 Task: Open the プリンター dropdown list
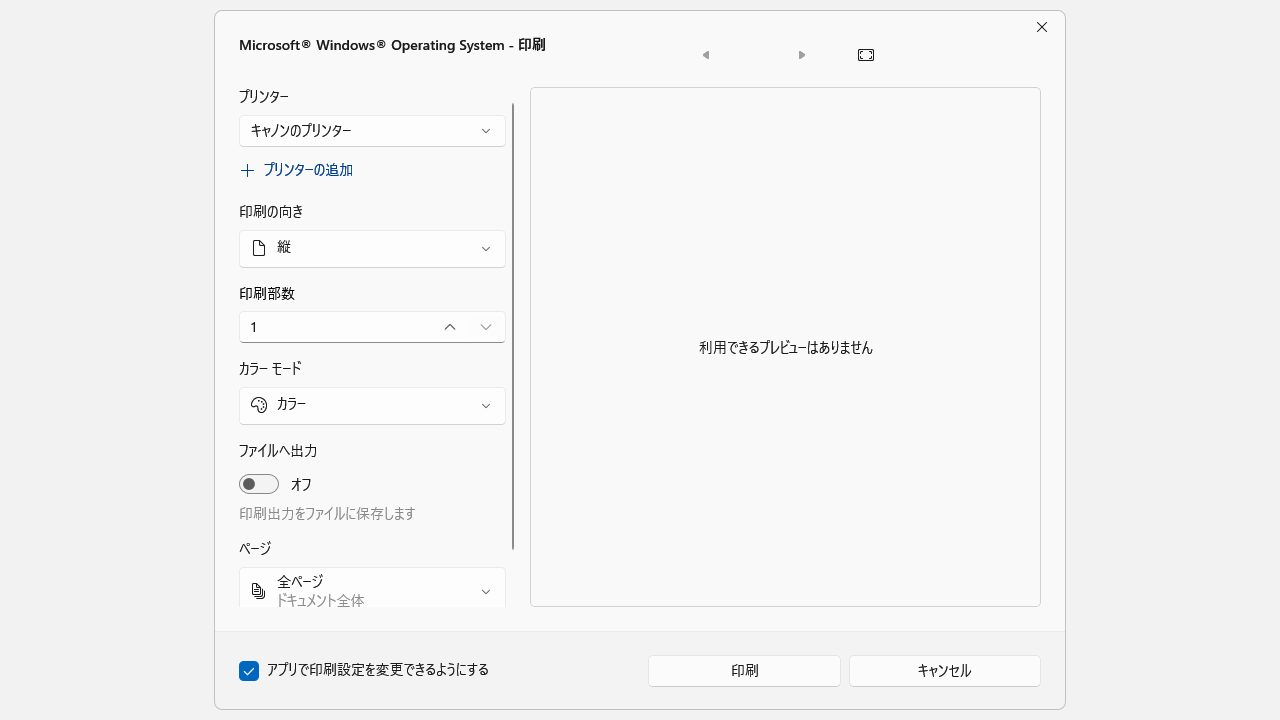(486, 131)
